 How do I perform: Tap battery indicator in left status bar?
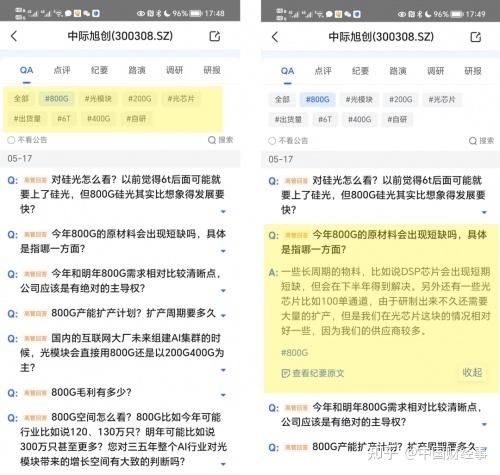196,13
